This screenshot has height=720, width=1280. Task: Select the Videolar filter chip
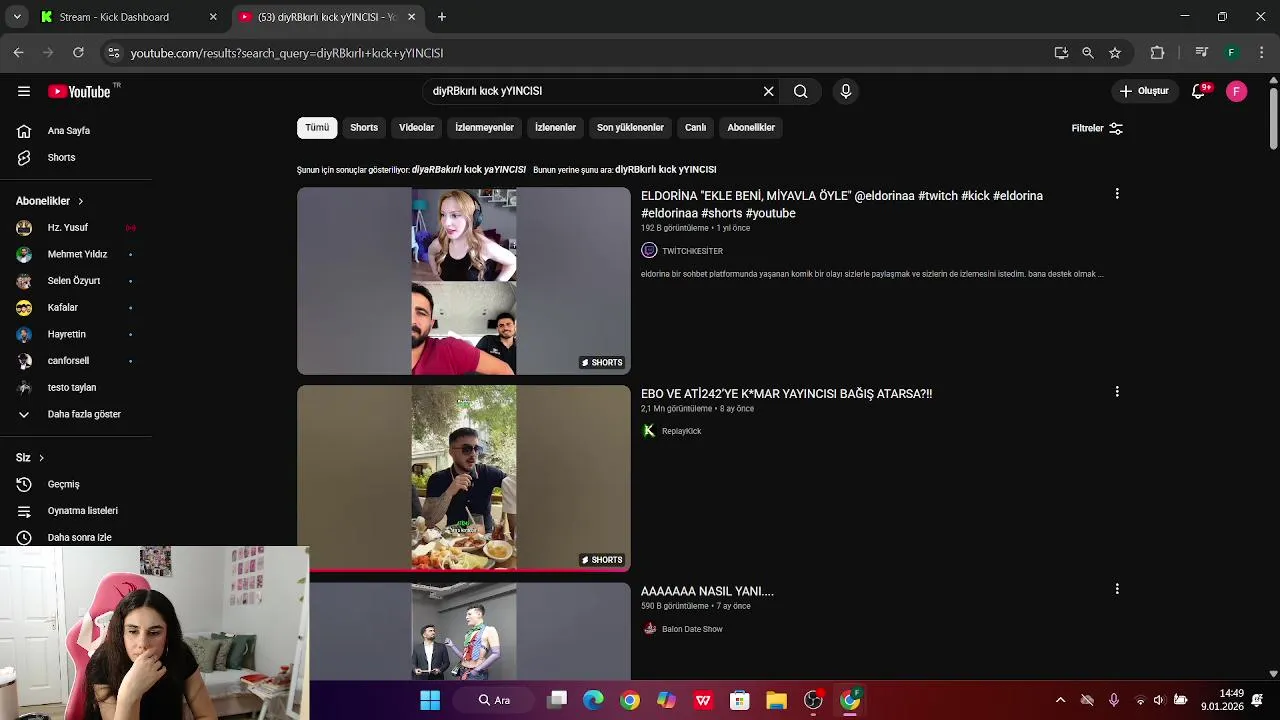(416, 128)
